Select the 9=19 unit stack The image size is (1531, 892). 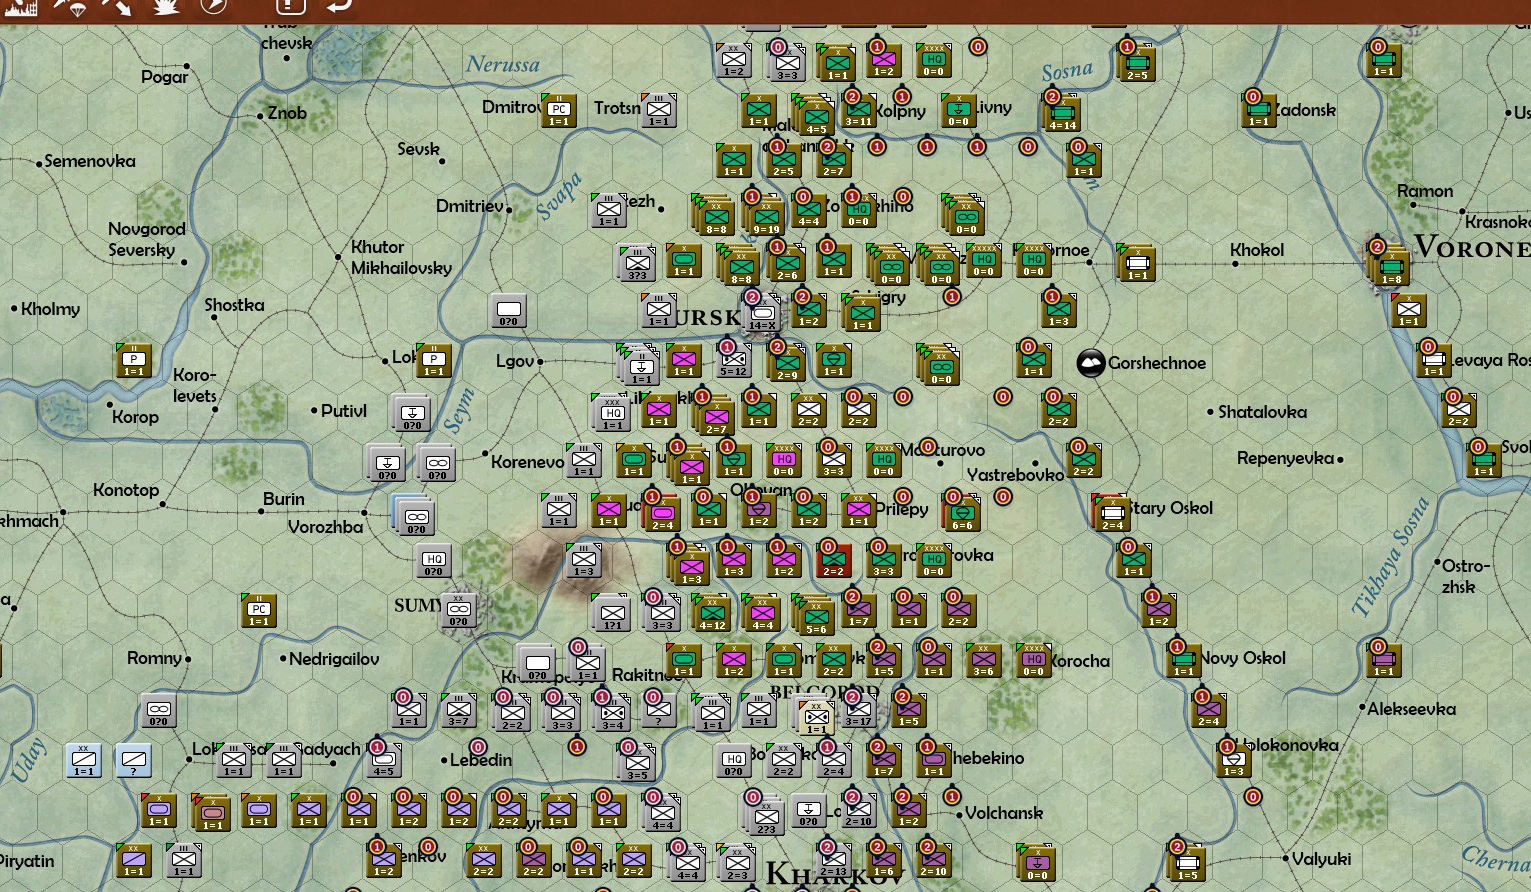766,216
